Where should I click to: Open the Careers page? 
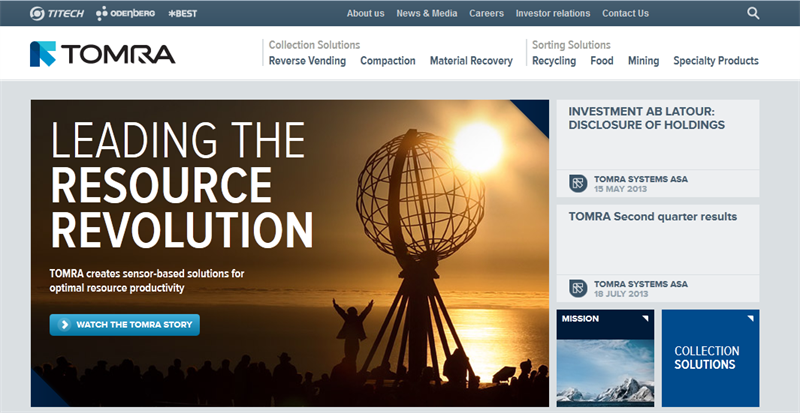486,13
